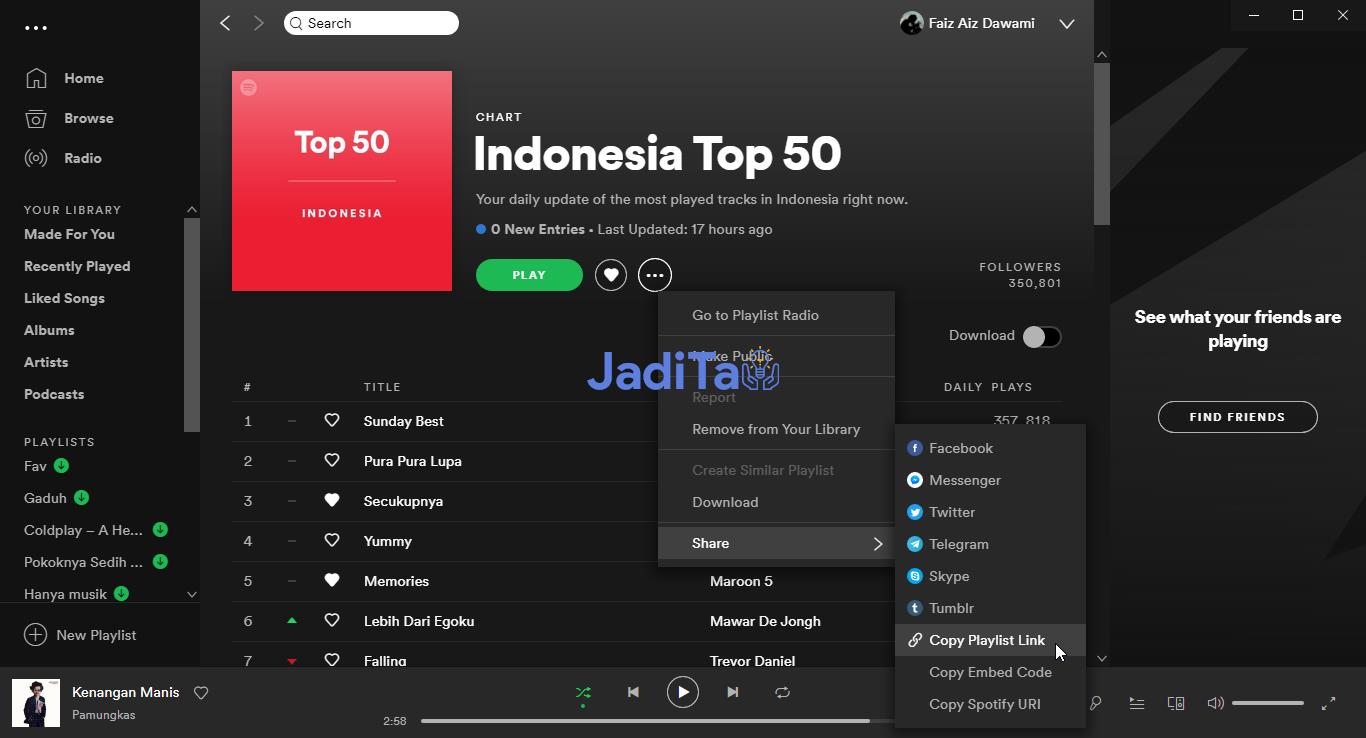Open Made For You

(x=70, y=234)
